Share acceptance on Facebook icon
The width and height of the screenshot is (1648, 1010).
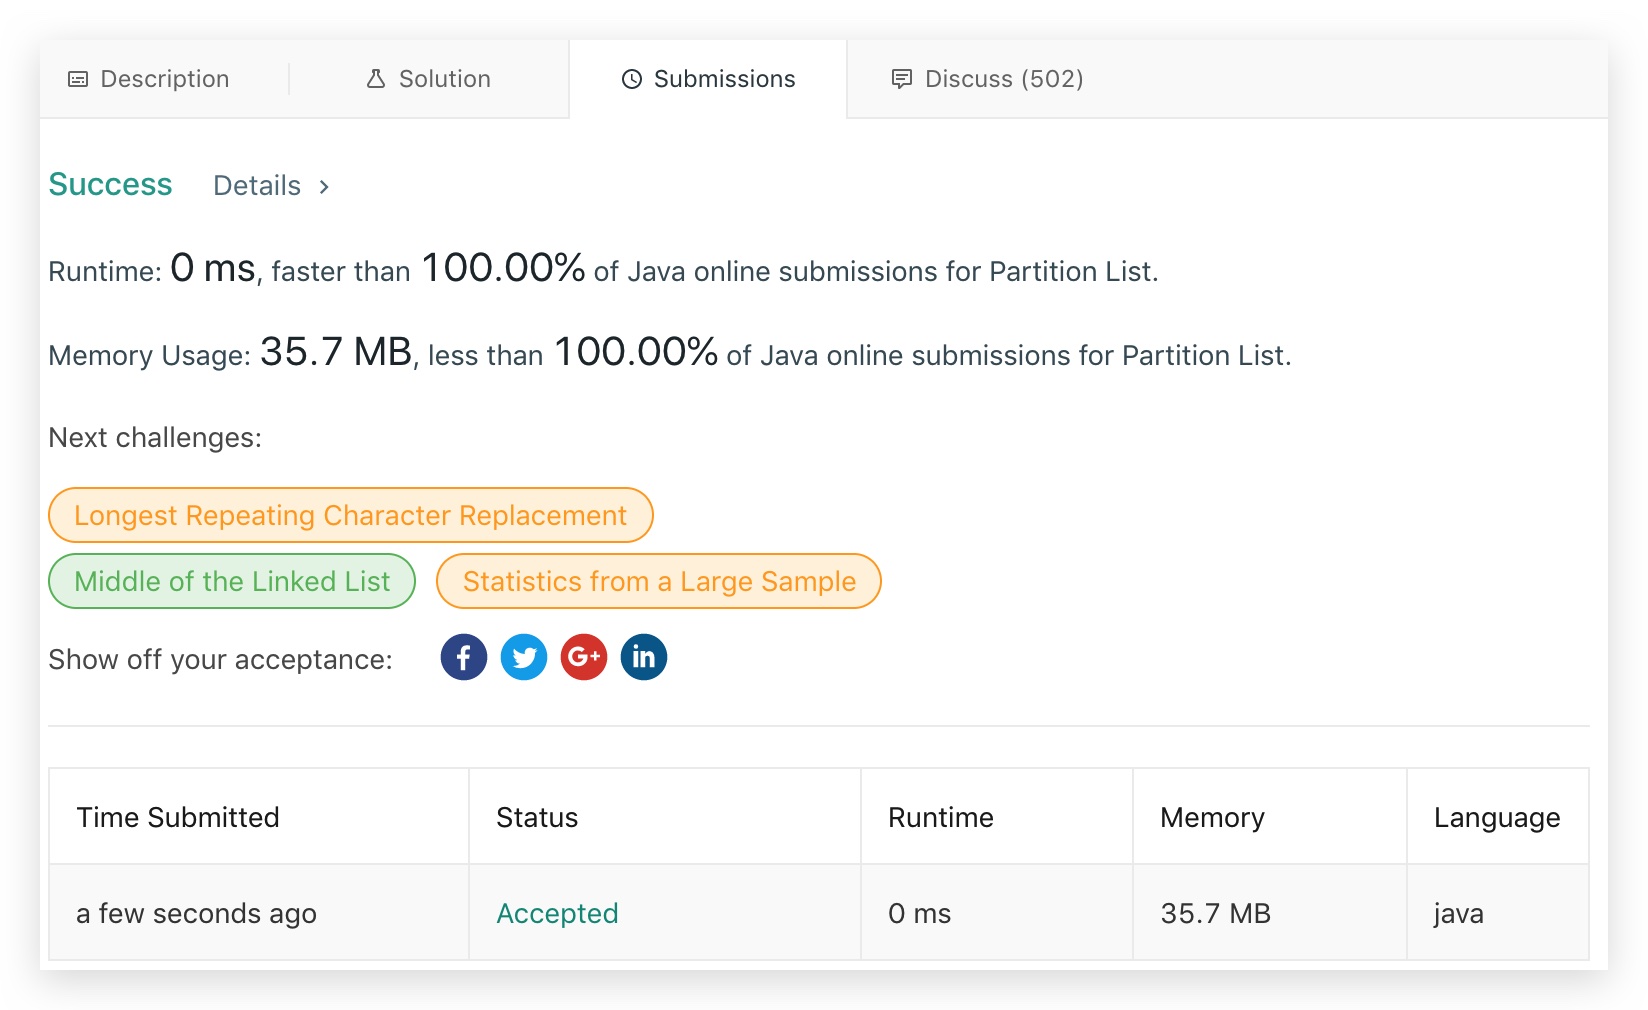(463, 657)
